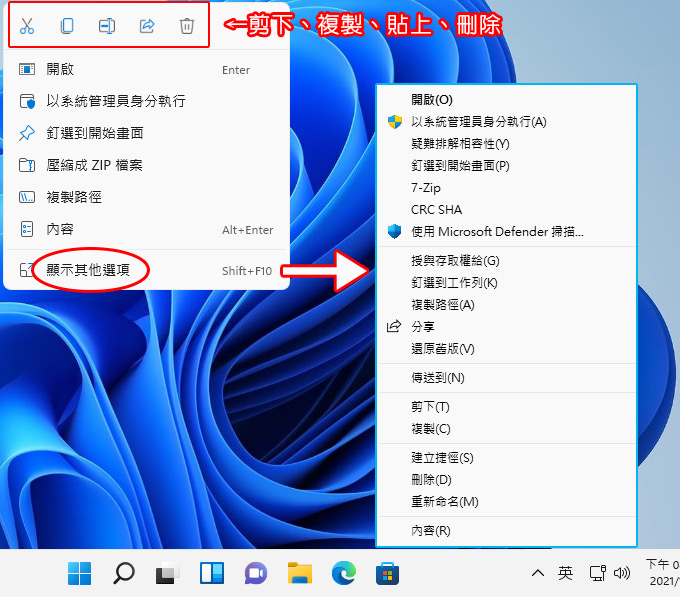This screenshot has height=597, width=680.
Task: Select 複製(C) in classic menu
Action: pyautogui.click(x=507, y=429)
